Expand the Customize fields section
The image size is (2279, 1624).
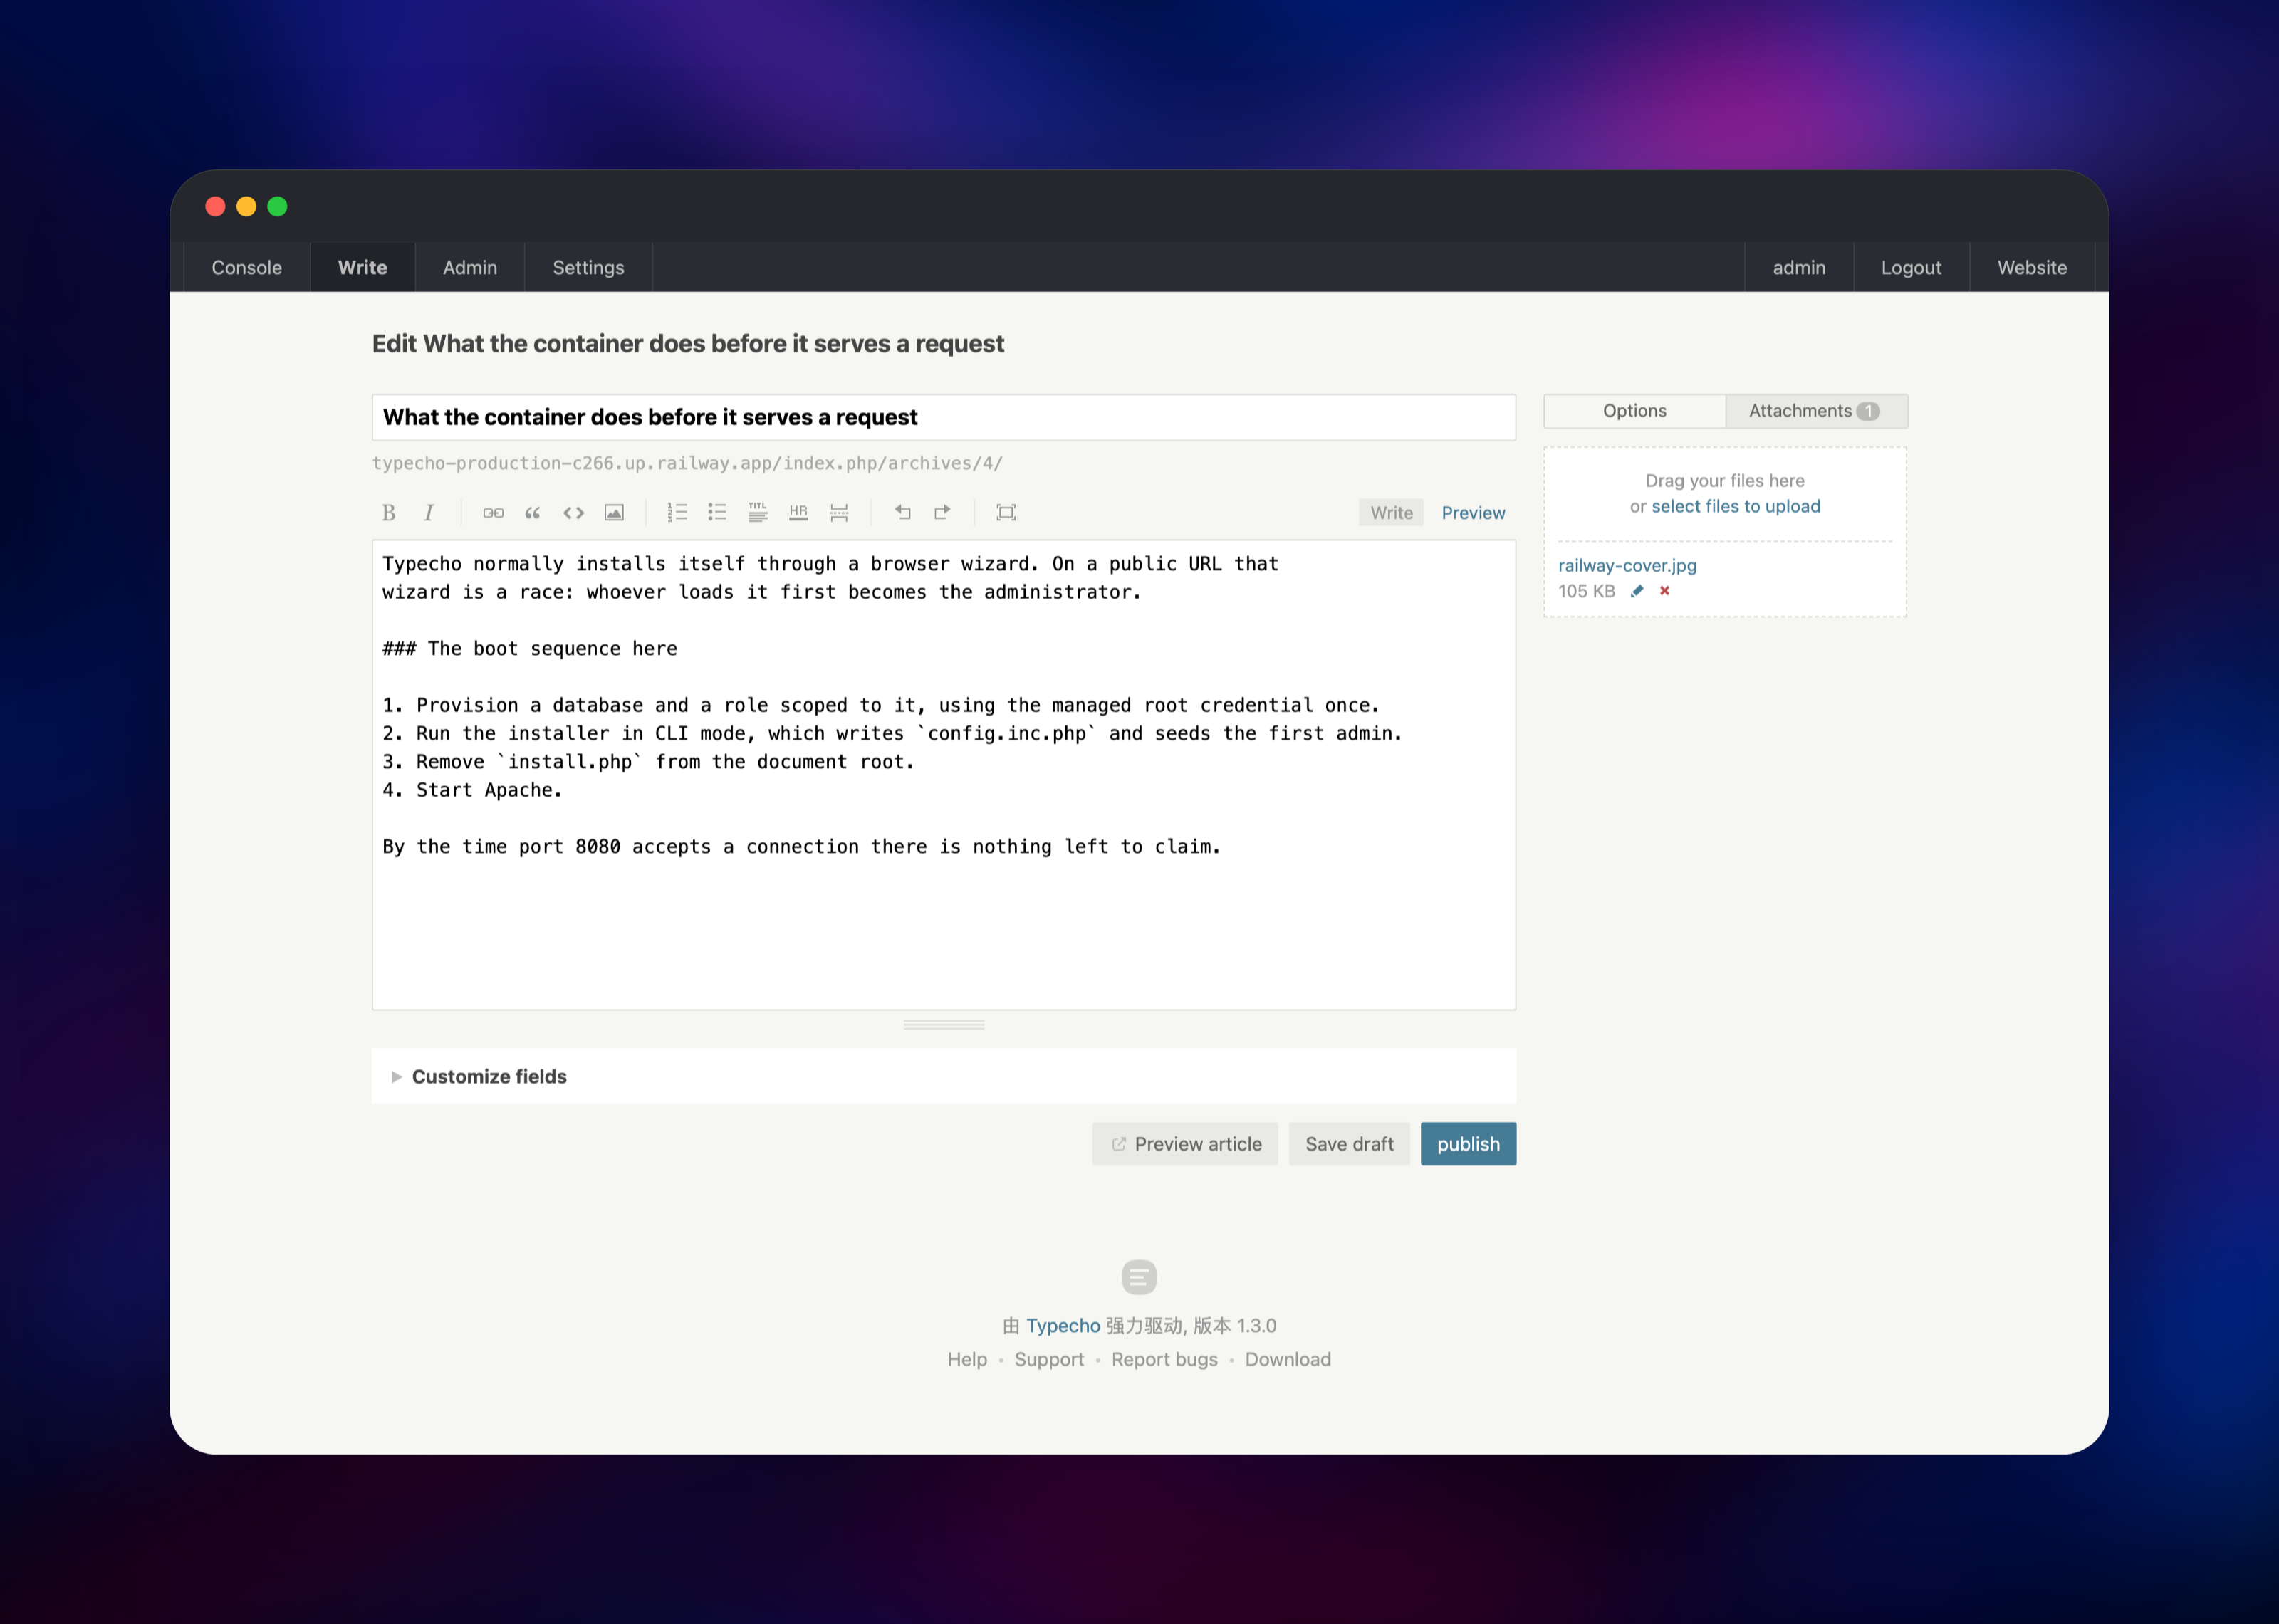pyautogui.click(x=944, y=1076)
